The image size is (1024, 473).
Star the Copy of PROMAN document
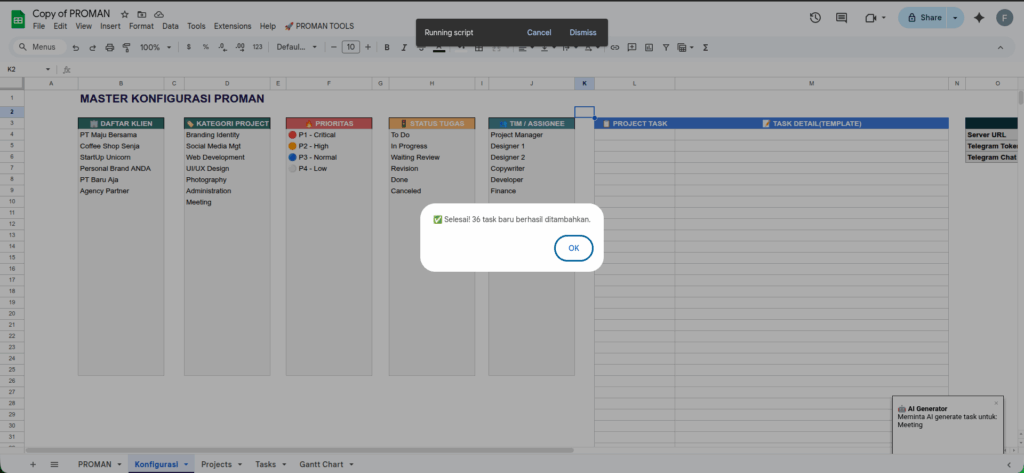[124, 14]
